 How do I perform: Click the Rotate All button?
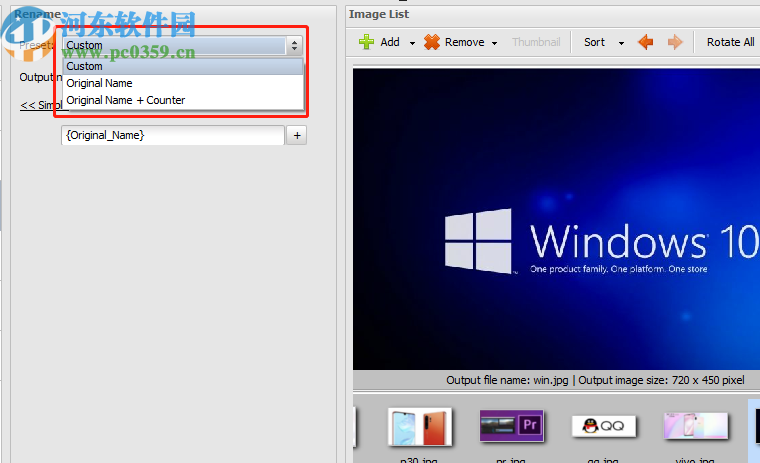click(x=730, y=42)
